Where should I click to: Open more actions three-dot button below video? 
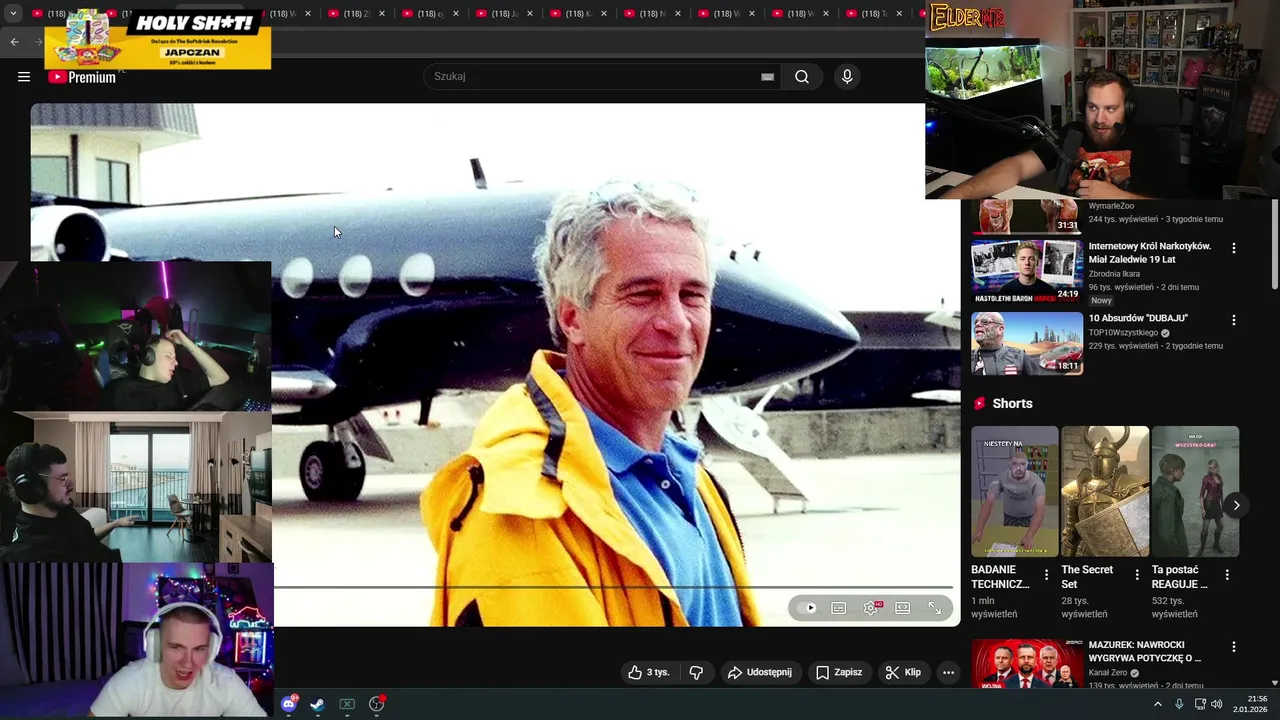click(948, 673)
